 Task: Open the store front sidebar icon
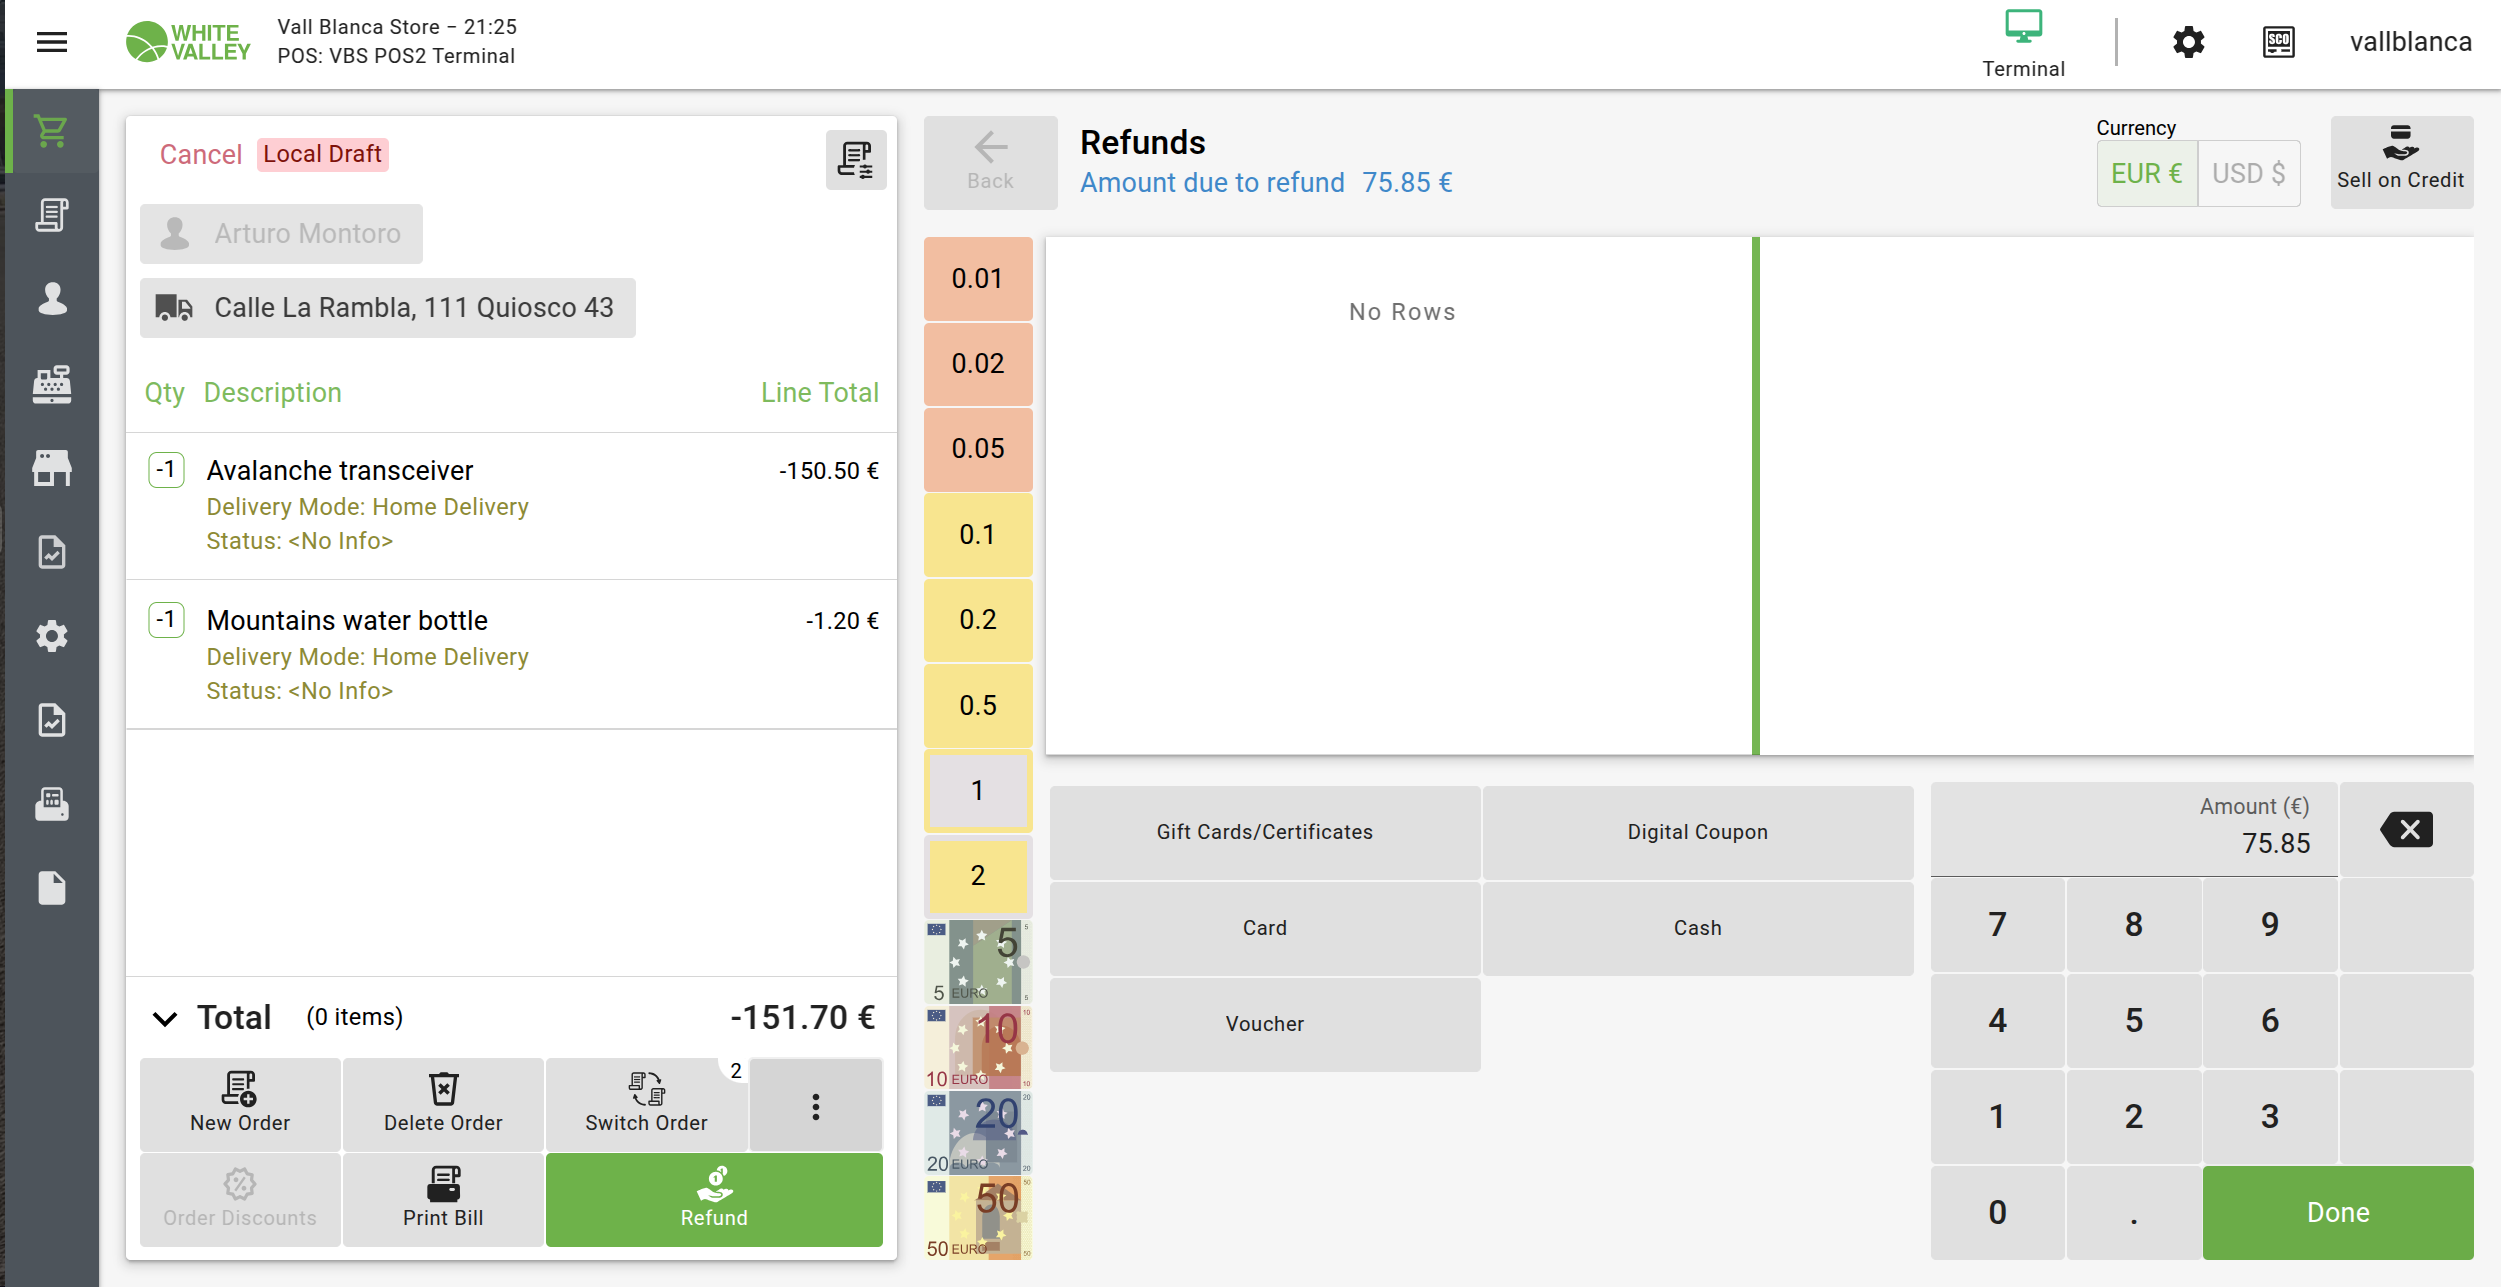tap(52, 468)
